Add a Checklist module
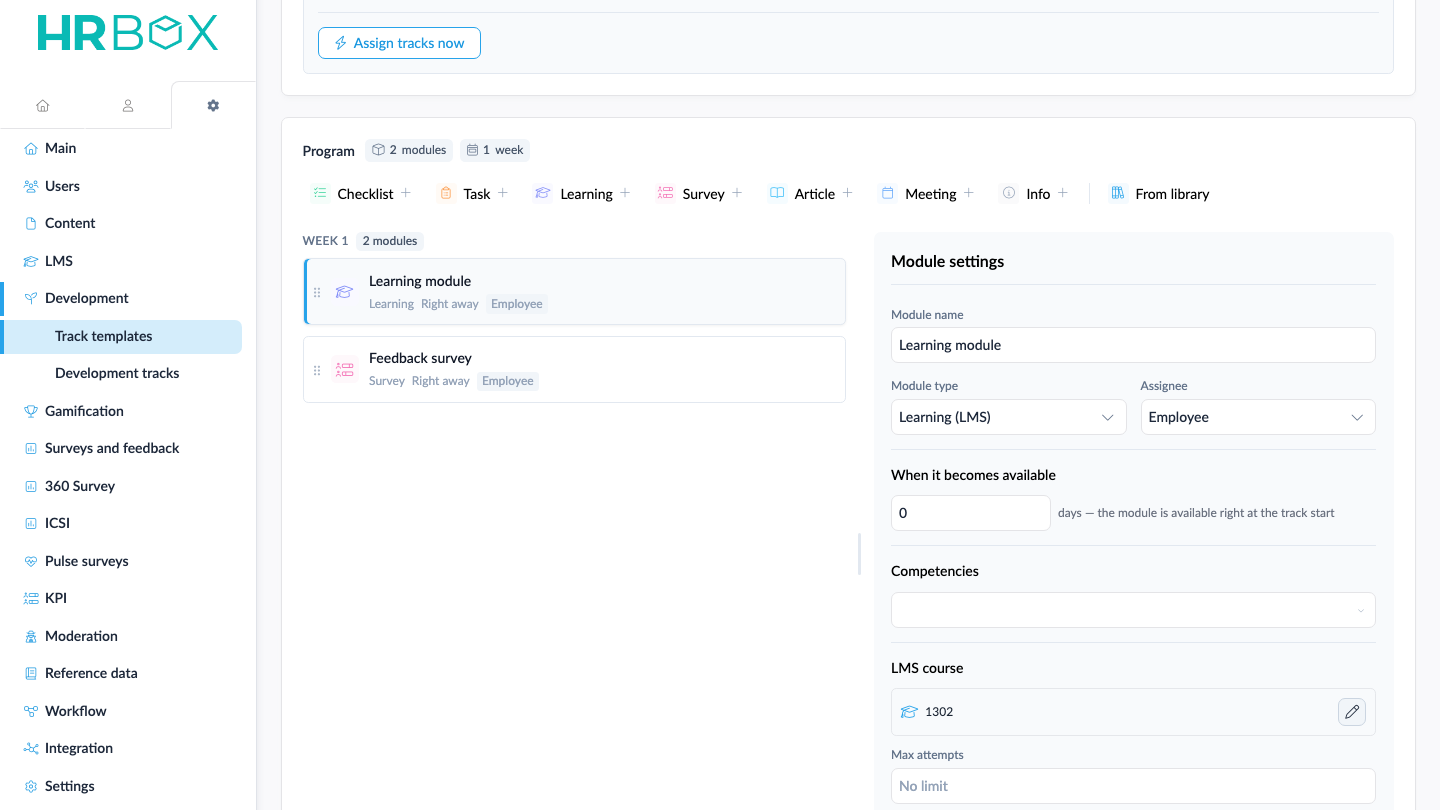Screen dimensions: 1440x810 tap(362, 194)
